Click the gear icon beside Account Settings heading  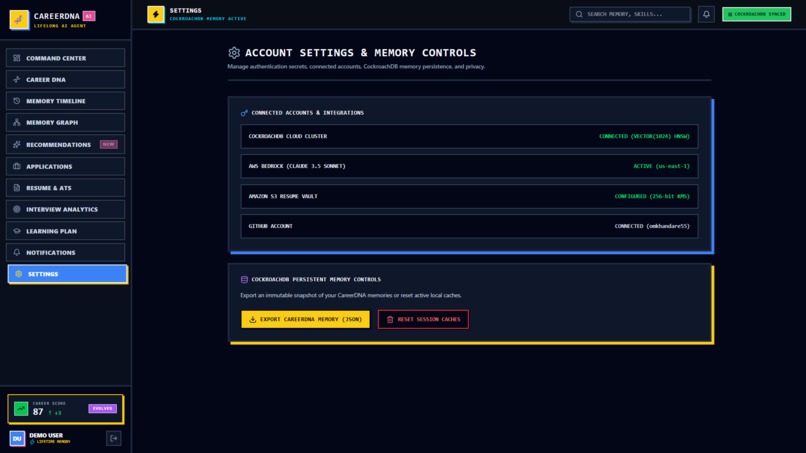coord(234,52)
